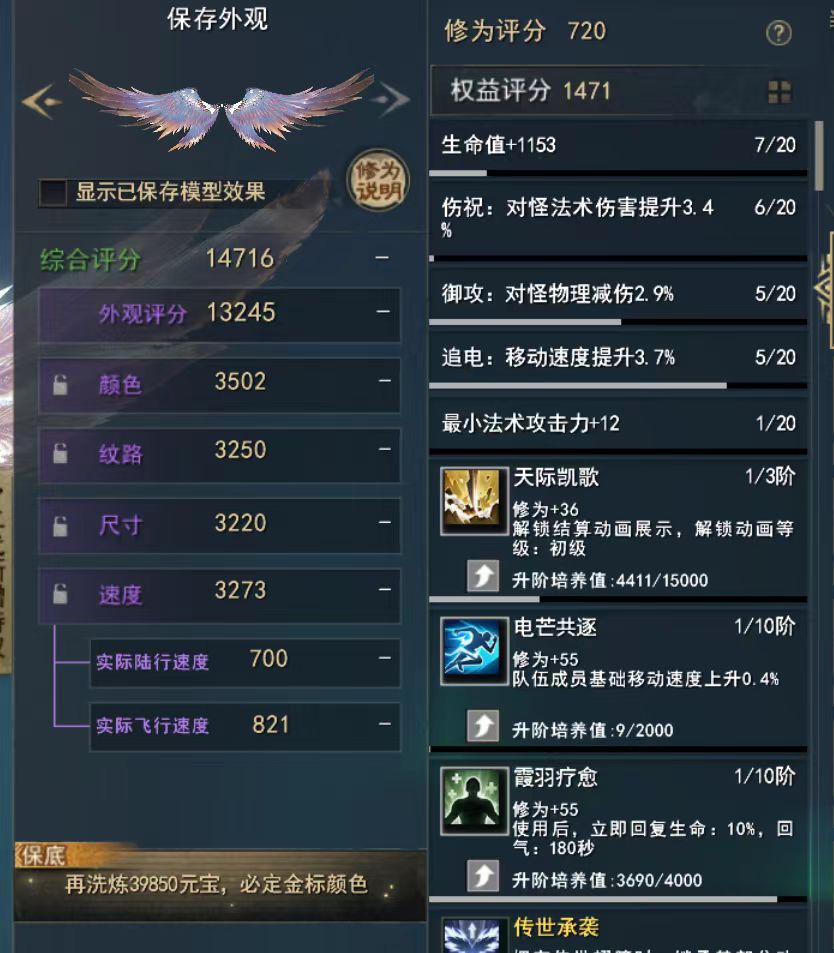834x953 pixels.
Task: Toggle the lock on 颜色 row
Action: (60, 385)
